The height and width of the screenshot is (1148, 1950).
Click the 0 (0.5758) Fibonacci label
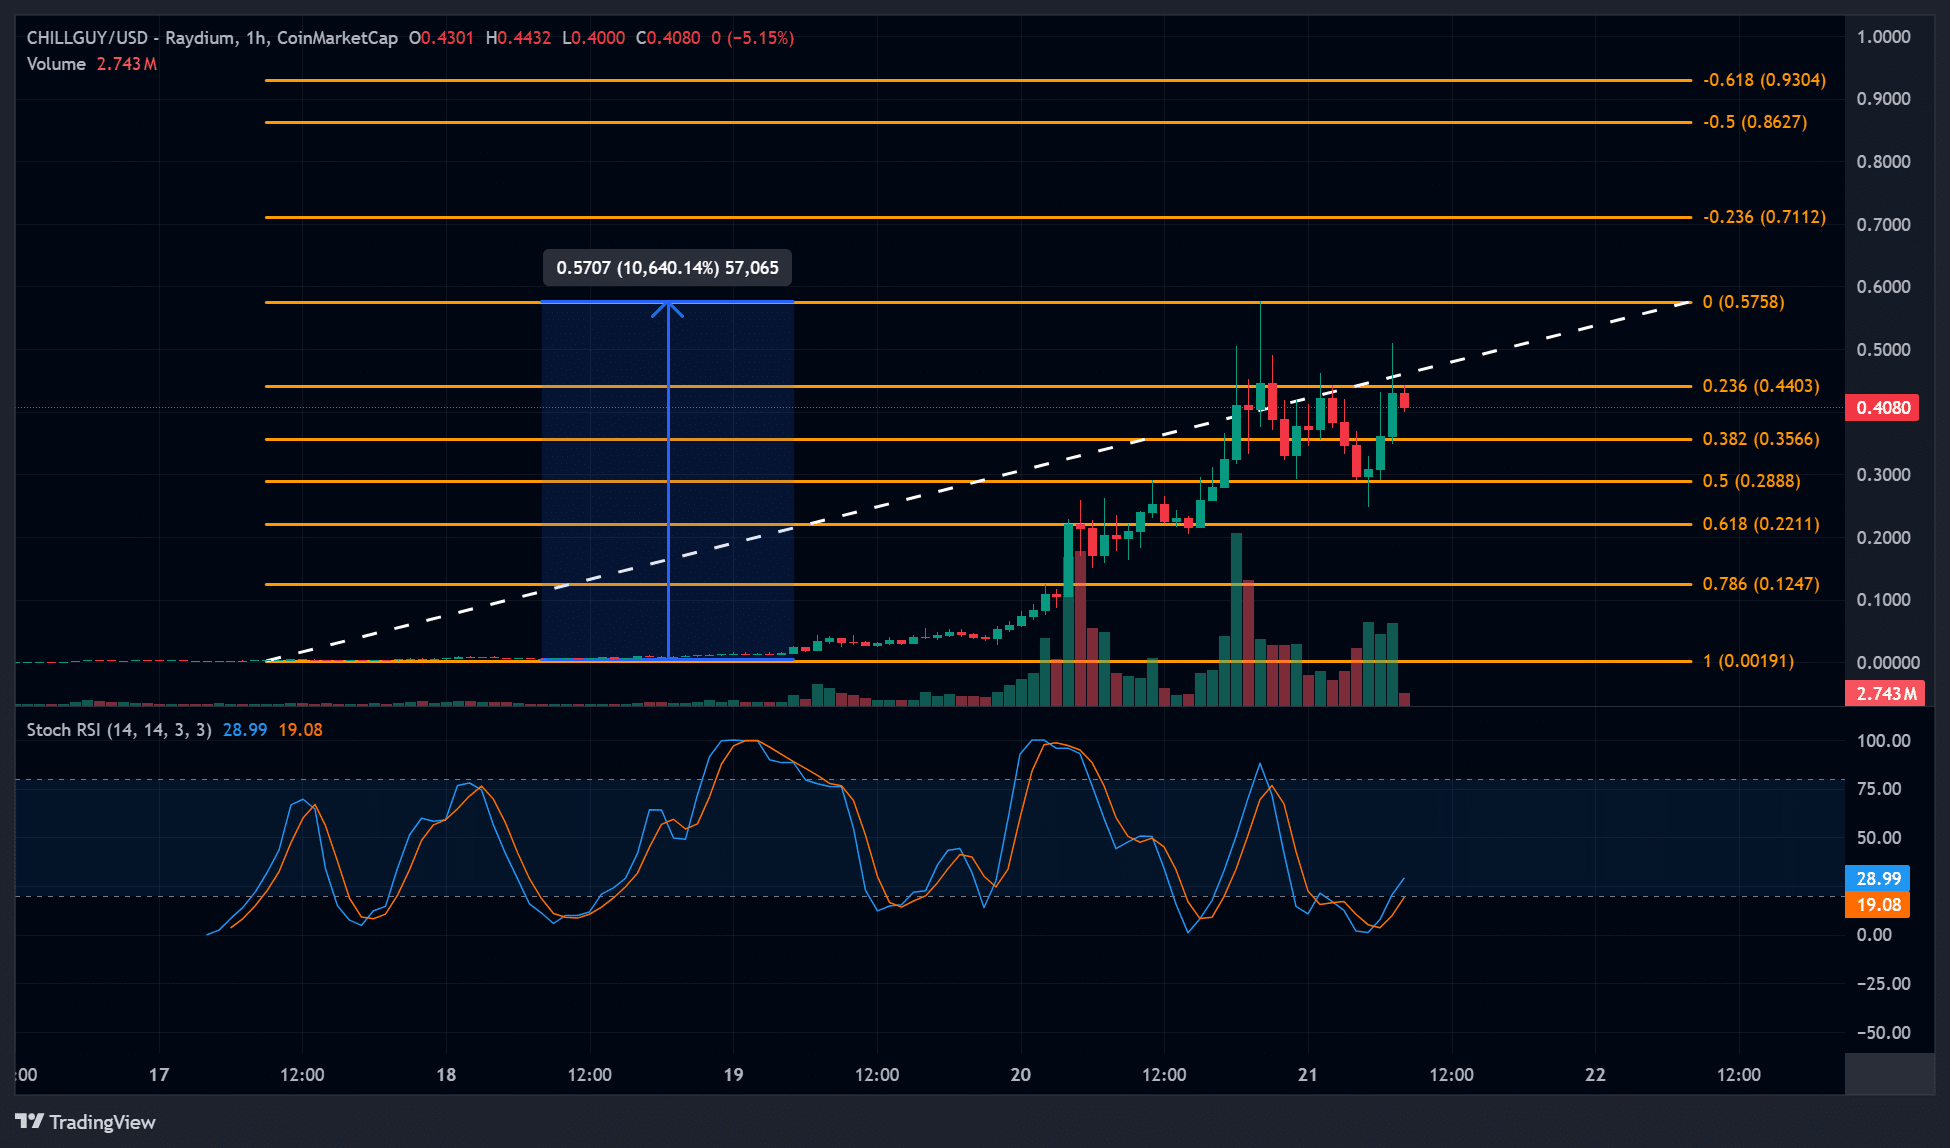1744,302
